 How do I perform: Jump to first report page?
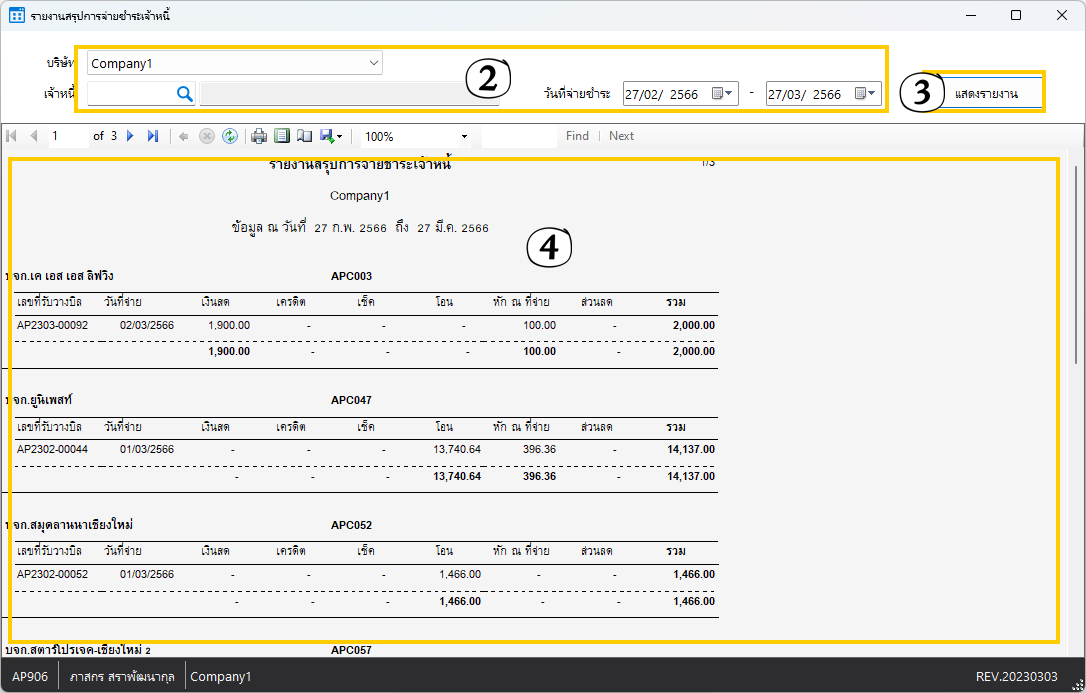pyautogui.click(x=12, y=136)
